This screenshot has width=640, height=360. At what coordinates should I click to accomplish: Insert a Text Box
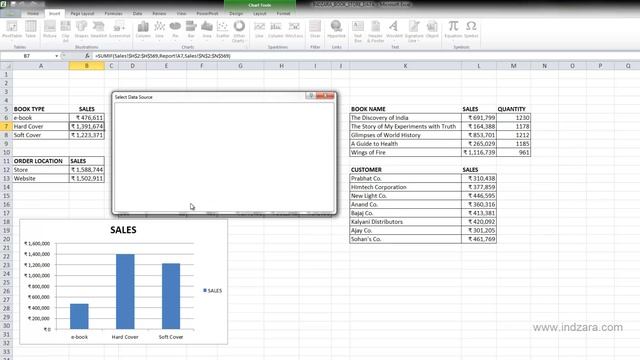(x=358, y=31)
